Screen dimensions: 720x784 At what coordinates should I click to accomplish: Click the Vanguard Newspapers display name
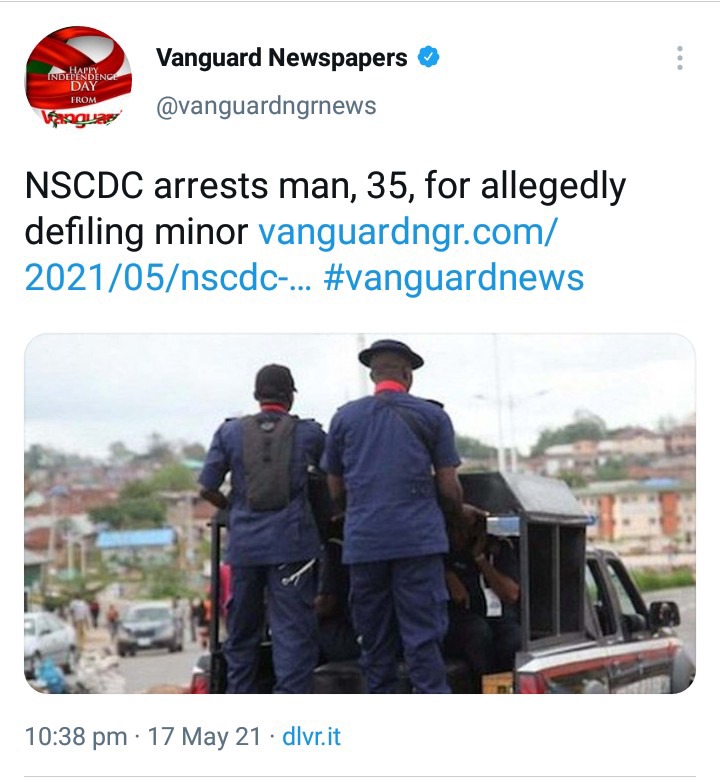(x=282, y=58)
